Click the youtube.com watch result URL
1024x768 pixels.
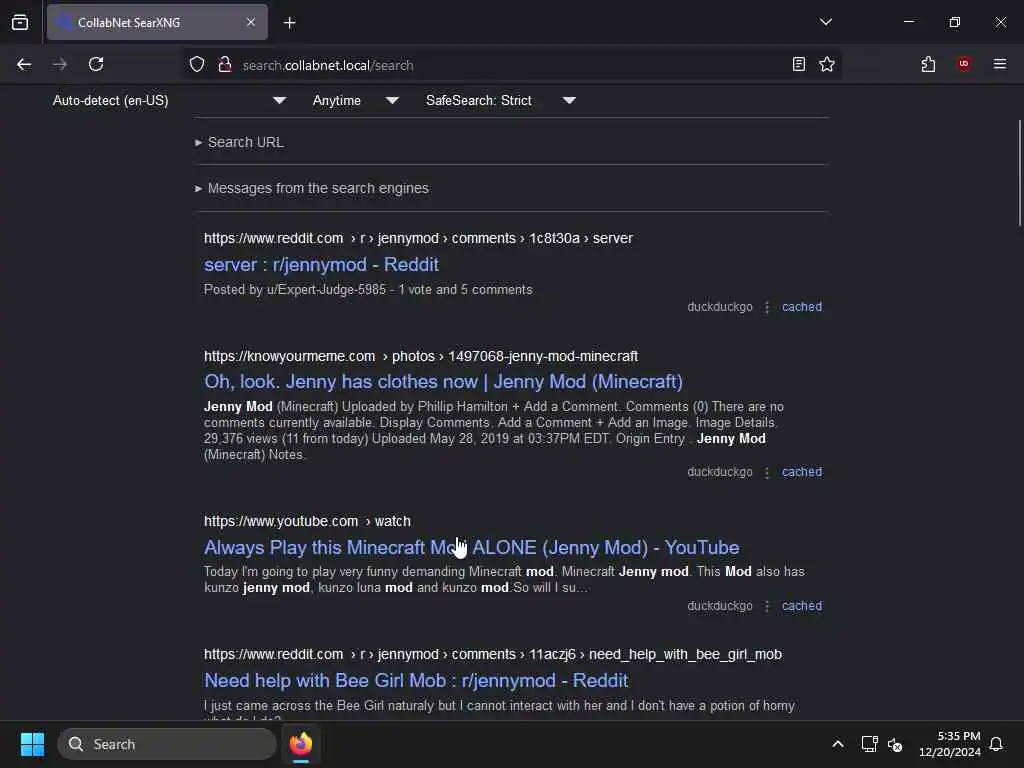click(x=307, y=521)
